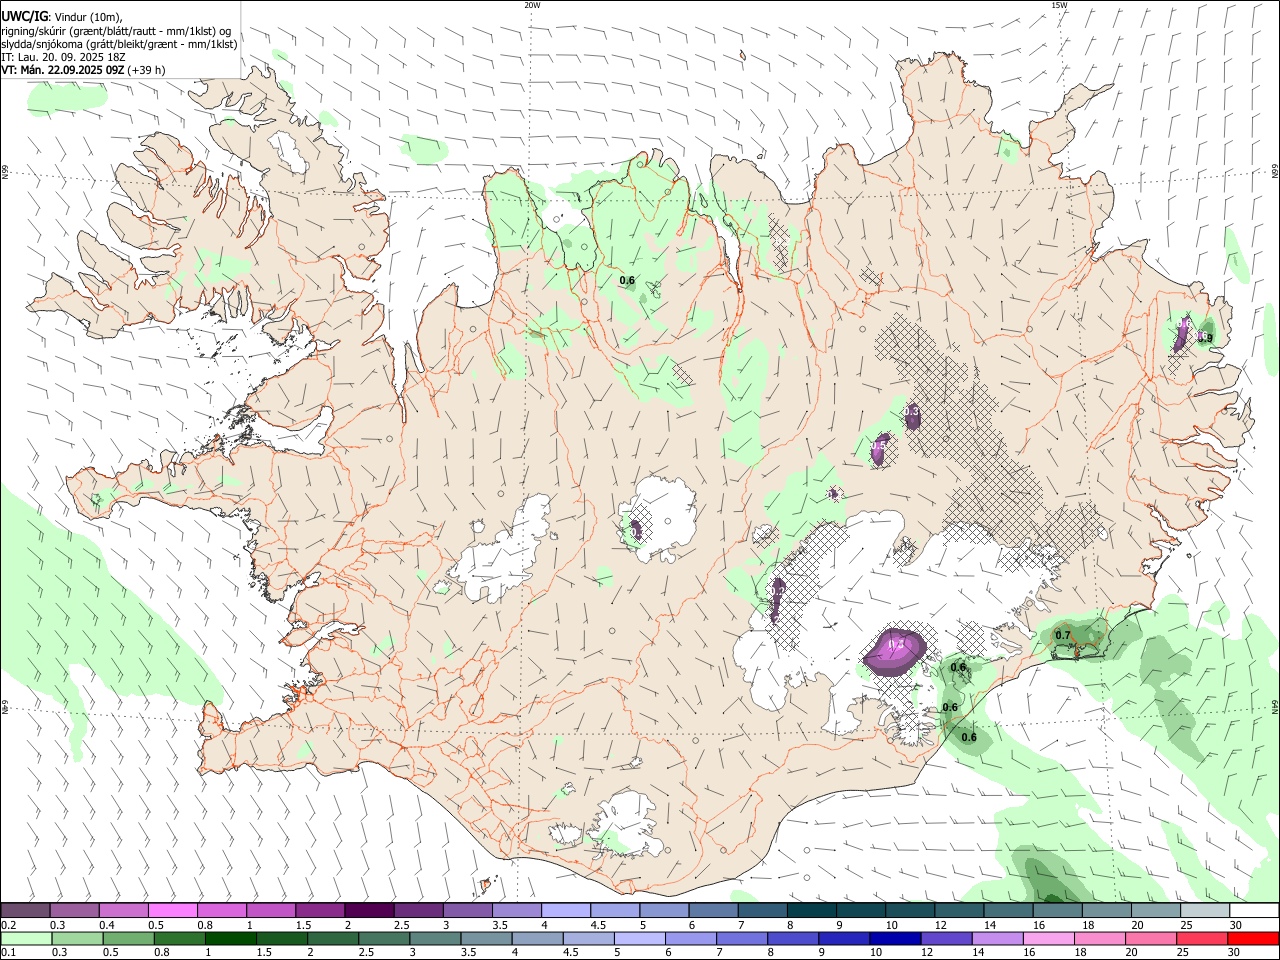The height and width of the screenshot is (960, 1280).
Task: Click the navy blue swatch labeled 10
Action: pyautogui.click(x=896, y=938)
